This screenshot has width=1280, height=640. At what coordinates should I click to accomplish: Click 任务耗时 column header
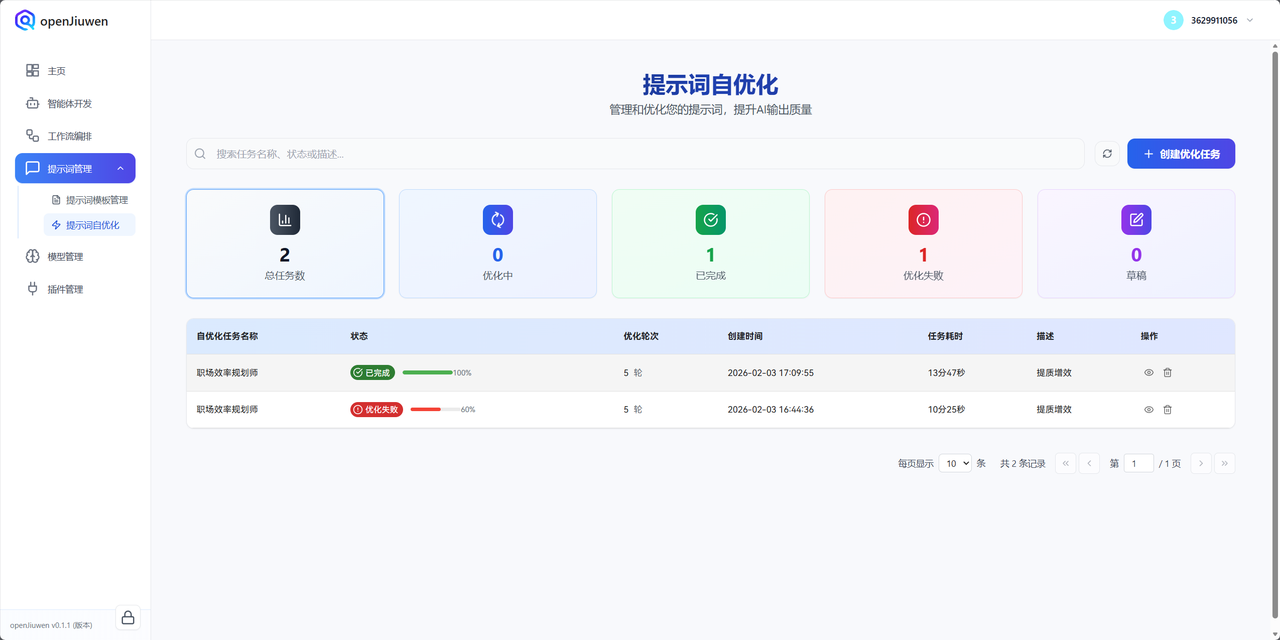pos(946,336)
